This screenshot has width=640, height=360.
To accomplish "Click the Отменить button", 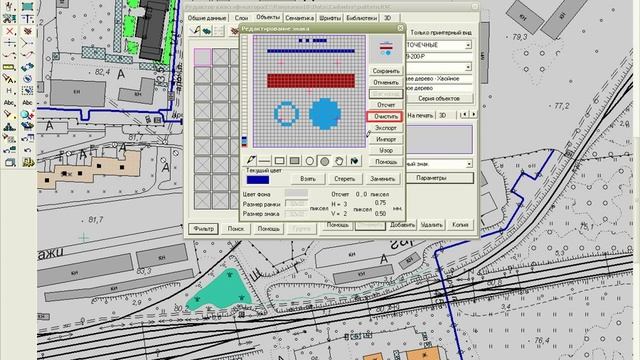I will point(386,82).
